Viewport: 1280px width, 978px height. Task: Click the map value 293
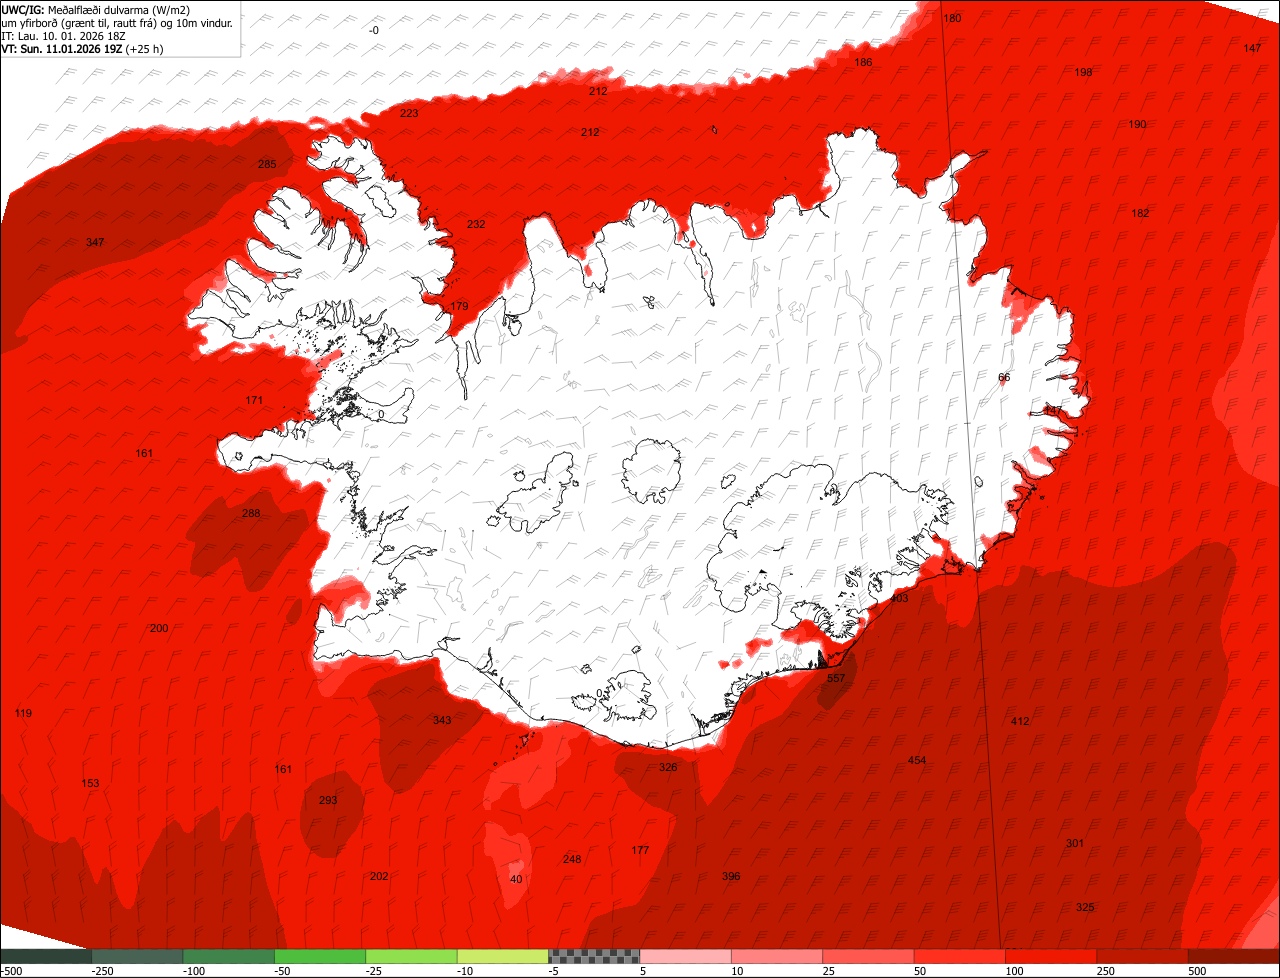pyautogui.click(x=328, y=800)
